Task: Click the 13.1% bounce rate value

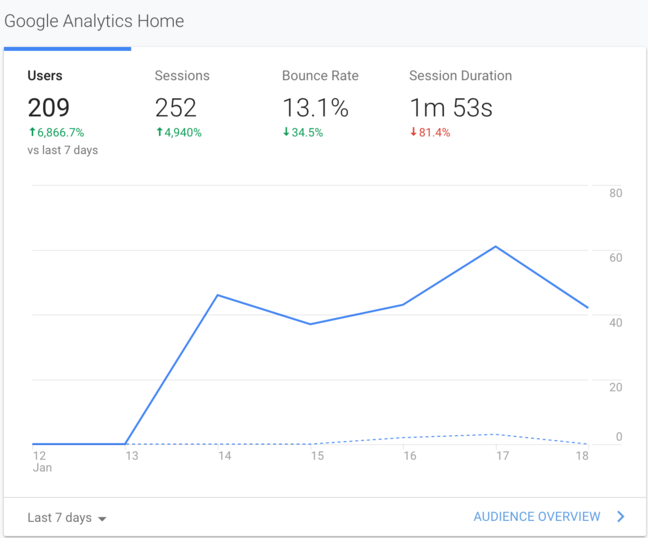Action: [315, 108]
